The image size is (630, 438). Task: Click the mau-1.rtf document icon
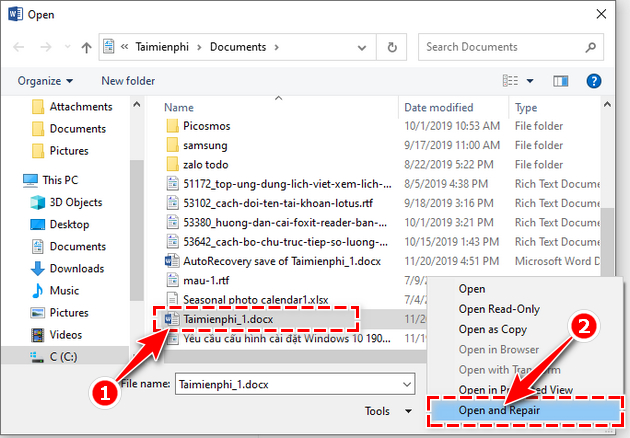[172, 280]
